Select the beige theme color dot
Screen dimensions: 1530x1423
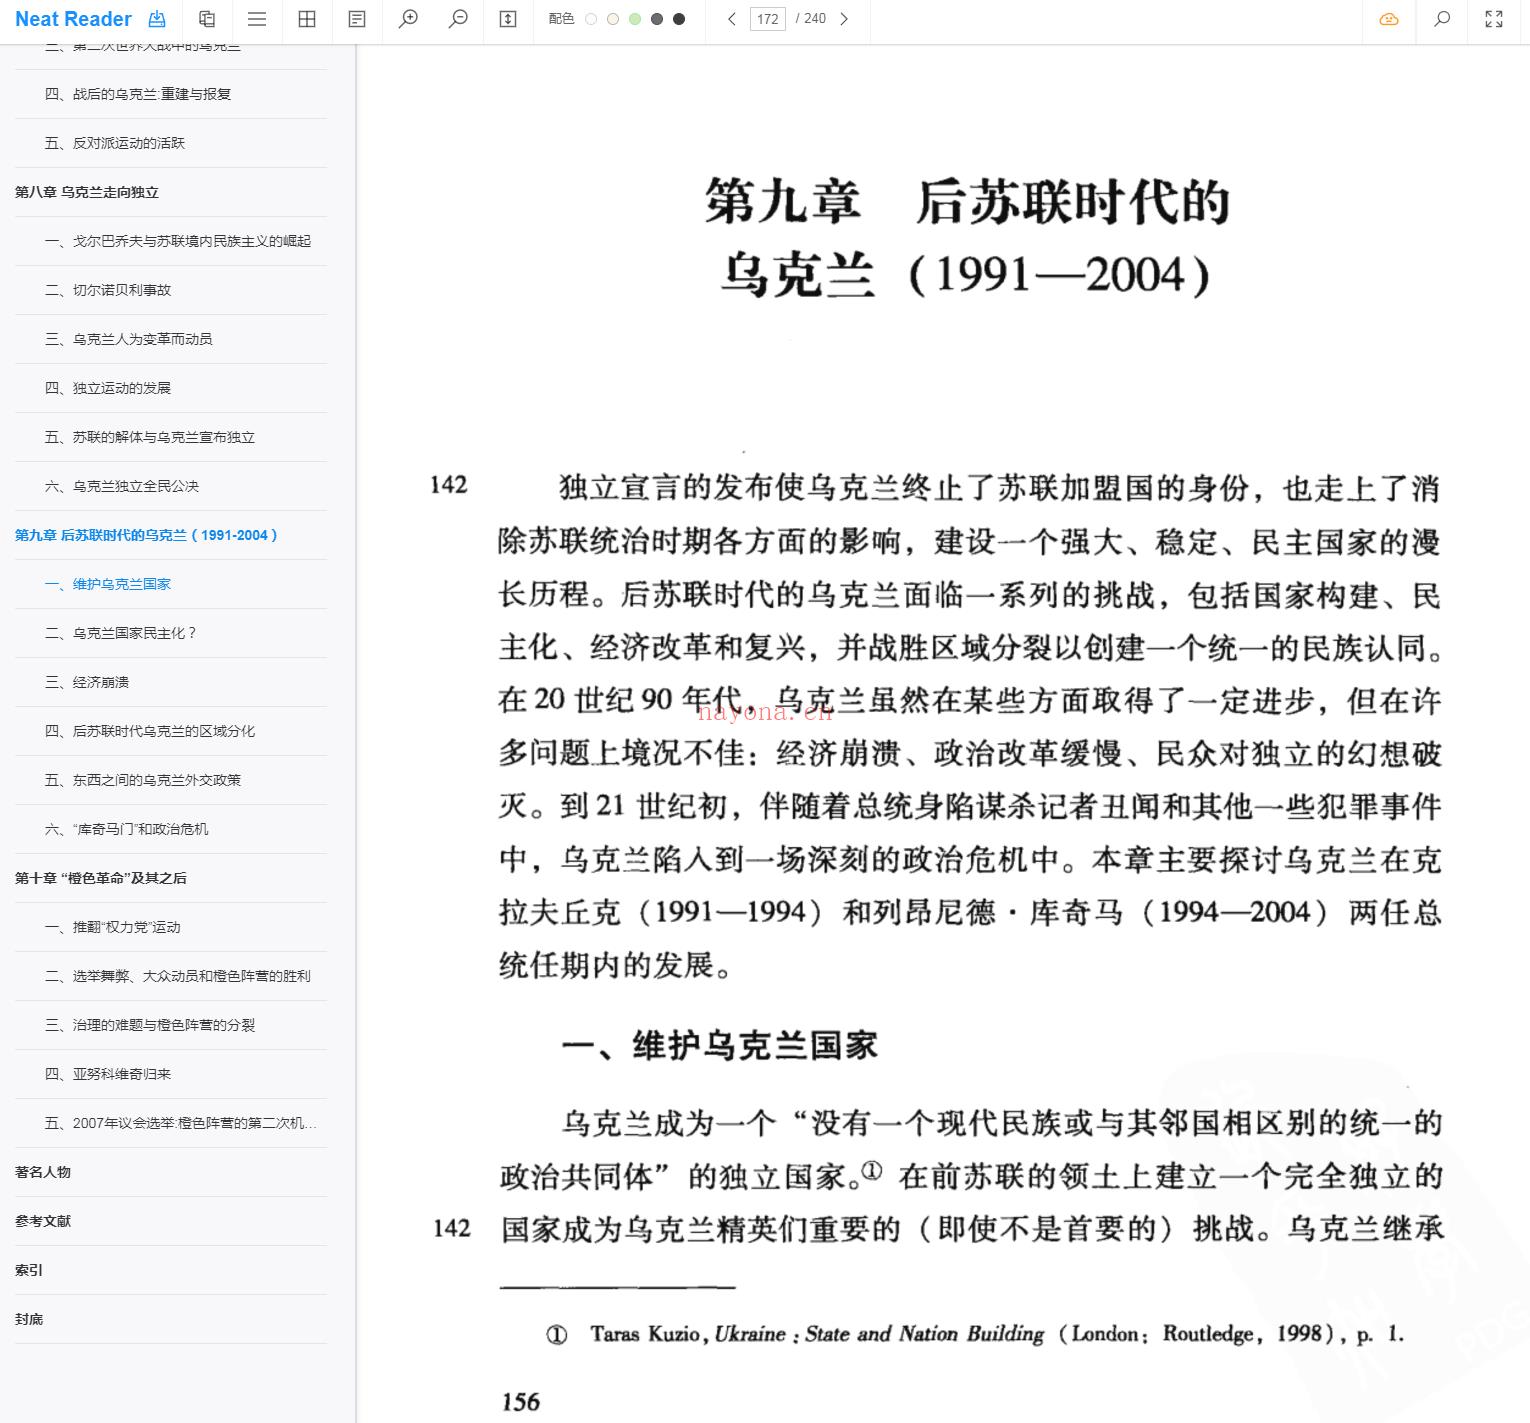pyautogui.click(x=613, y=19)
